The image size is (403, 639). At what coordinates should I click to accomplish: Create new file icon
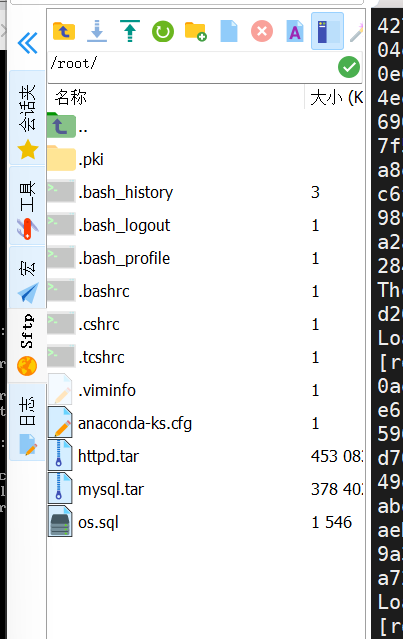pyautogui.click(x=229, y=31)
